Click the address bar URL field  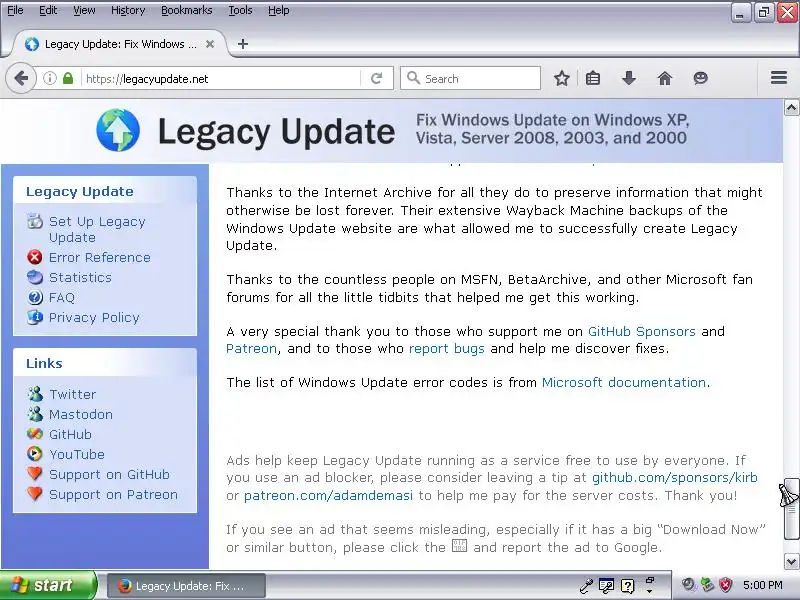pos(222,79)
